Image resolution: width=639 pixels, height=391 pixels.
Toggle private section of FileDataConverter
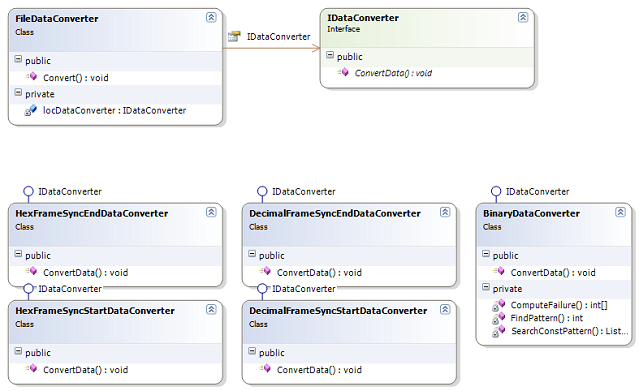[x=18, y=93]
